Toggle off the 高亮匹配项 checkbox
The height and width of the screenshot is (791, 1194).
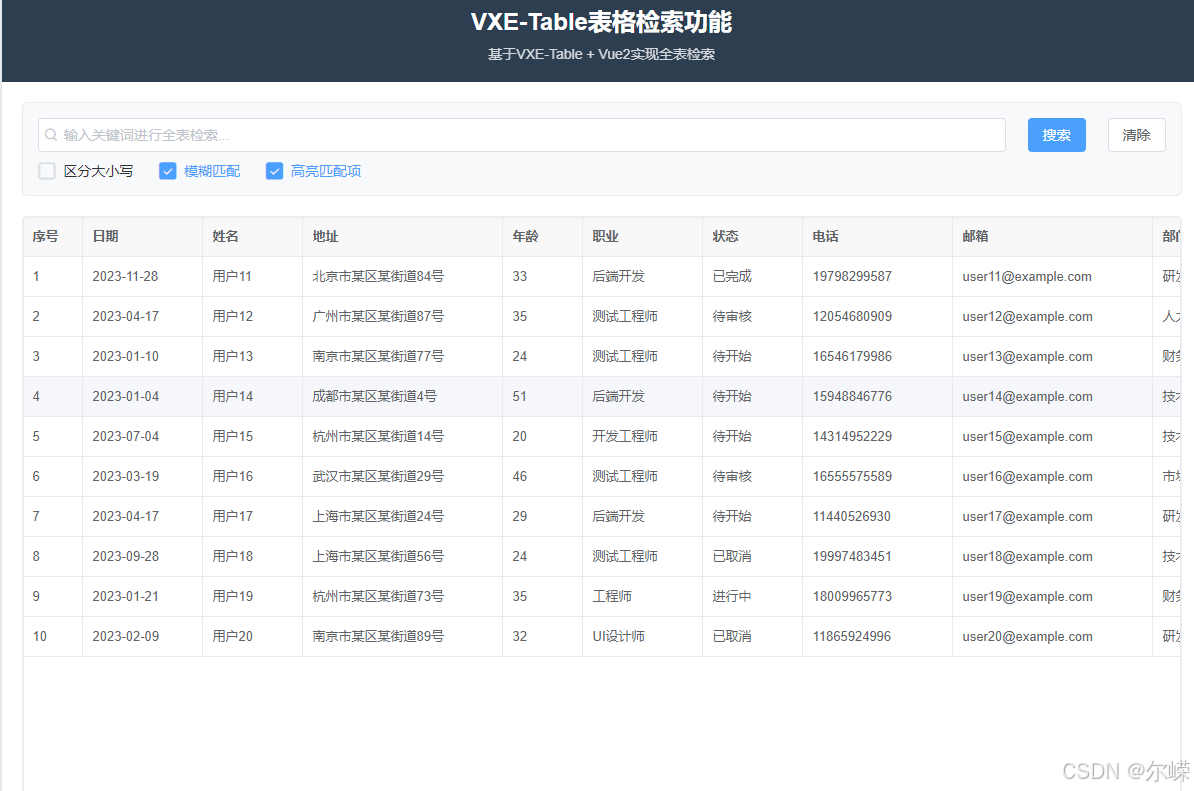point(274,170)
